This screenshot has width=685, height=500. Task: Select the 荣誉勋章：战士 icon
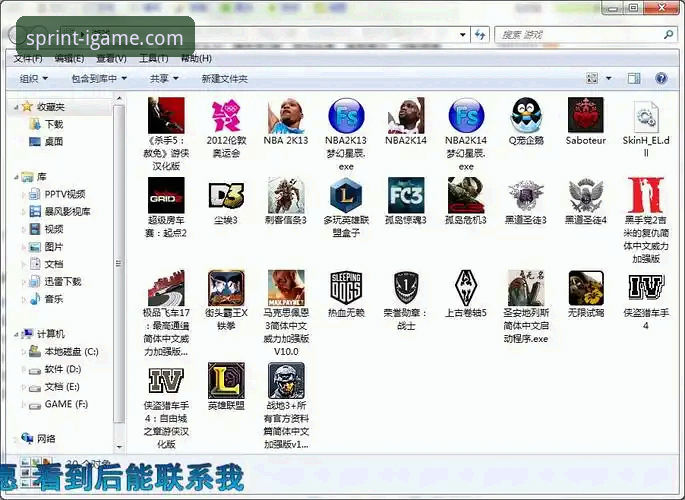(406, 288)
